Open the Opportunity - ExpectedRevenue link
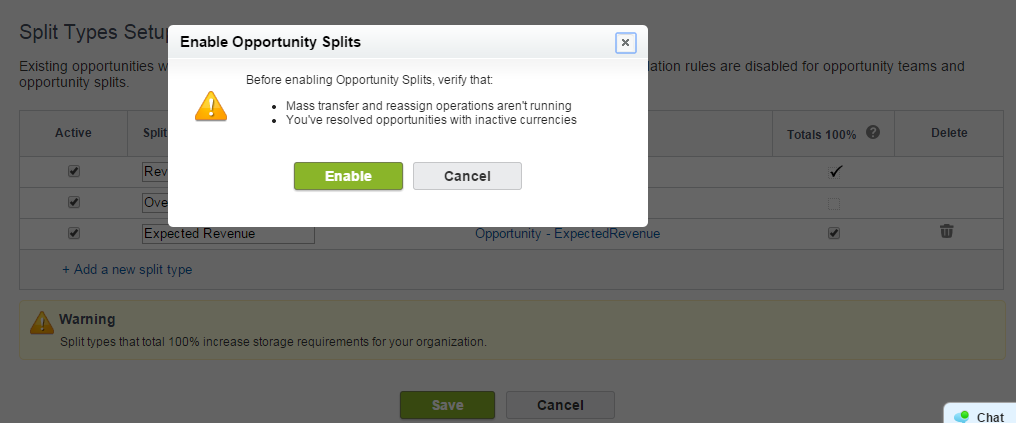The width and height of the screenshot is (1016, 423). pyautogui.click(x=567, y=234)
